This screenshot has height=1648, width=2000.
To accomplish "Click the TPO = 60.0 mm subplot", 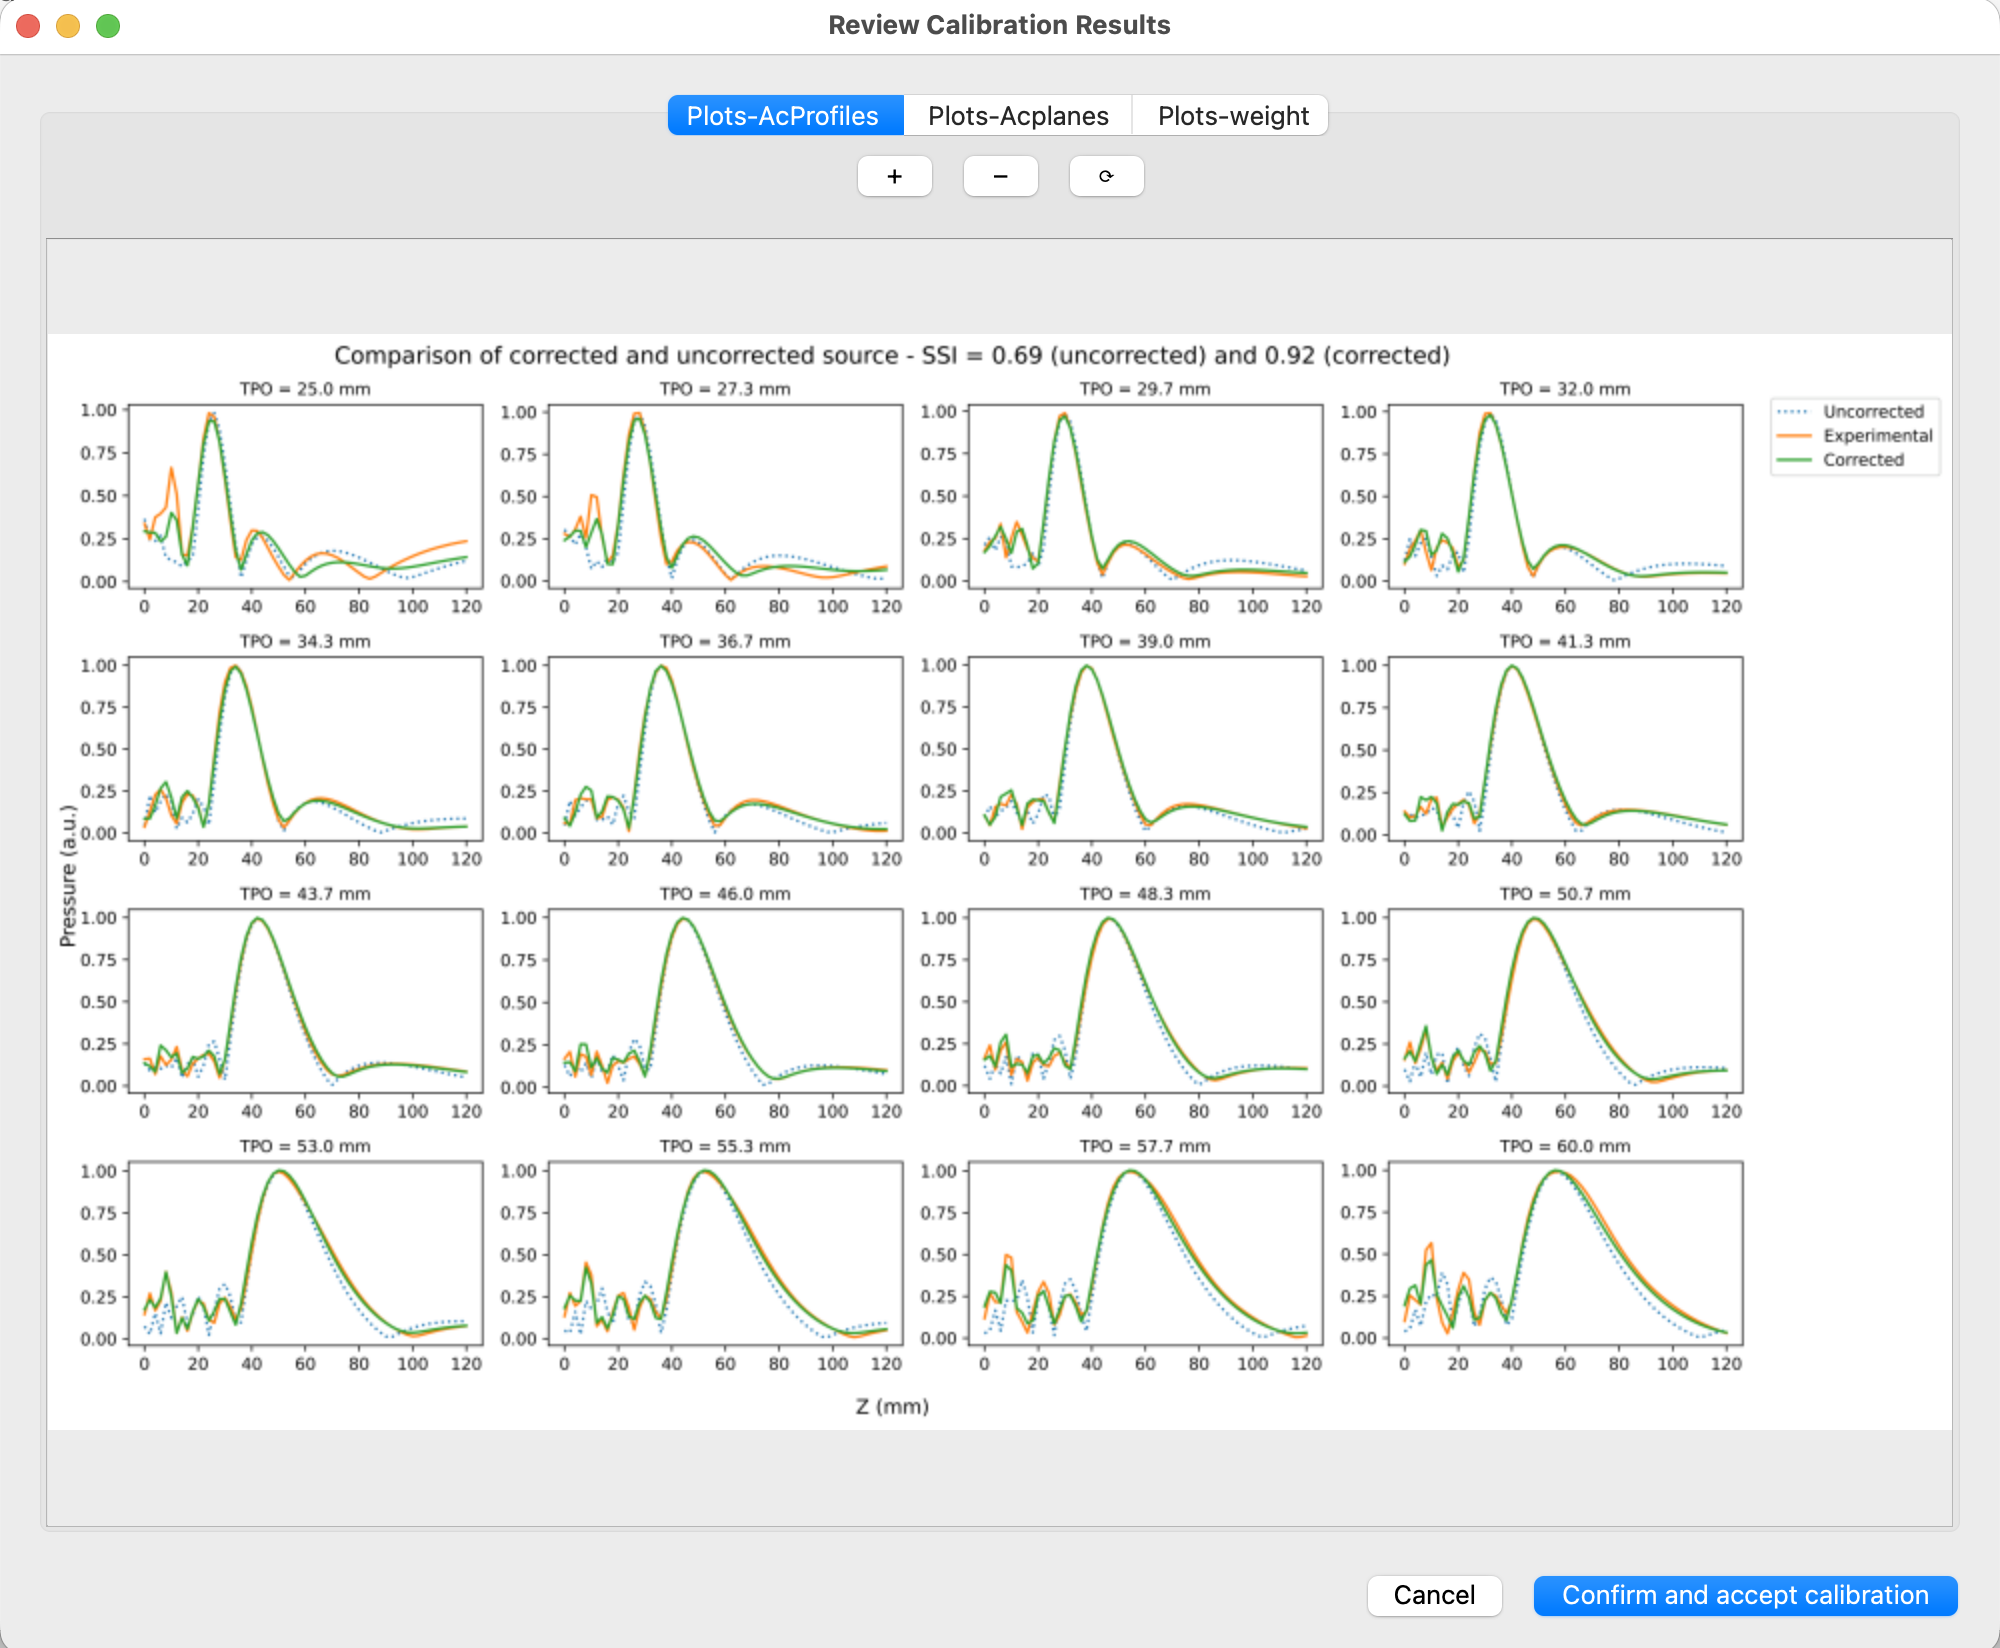I will point(1565,1253).
